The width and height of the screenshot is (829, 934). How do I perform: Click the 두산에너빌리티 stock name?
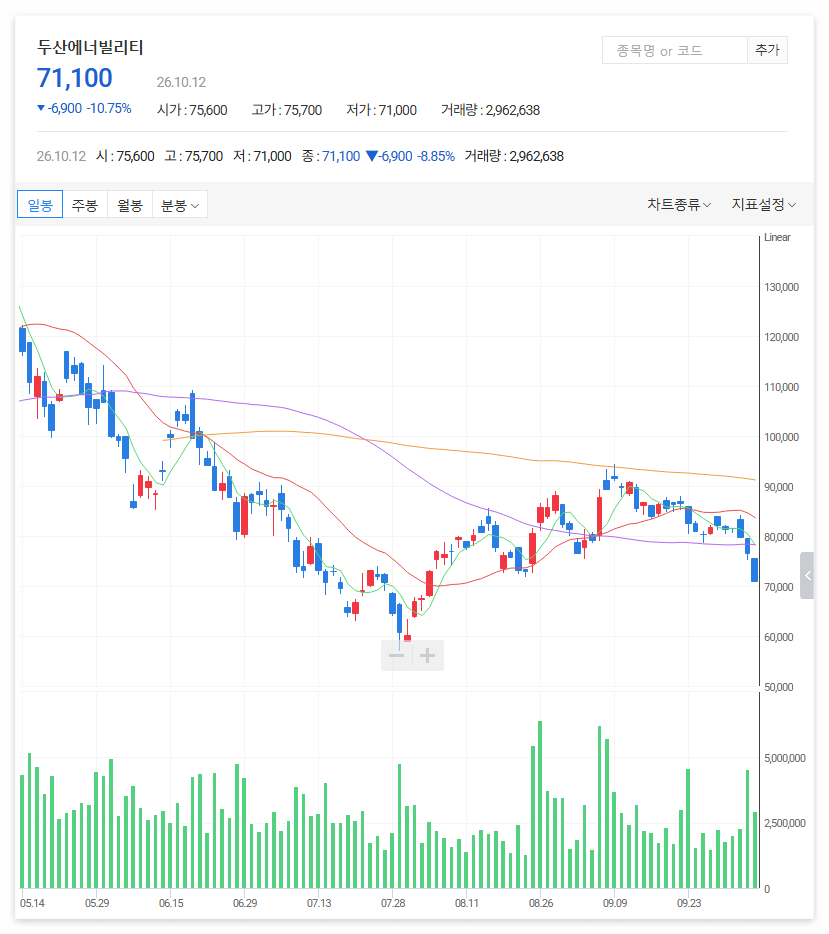tap(91, 47)
